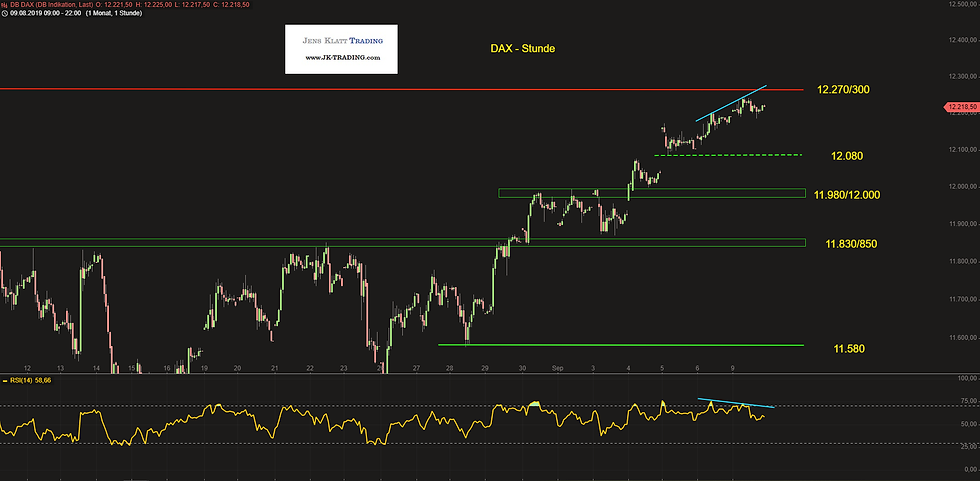Click the Sep label on the date axis
The width and height of the screenshot is (980, 481).
click(x=558, y=369)
